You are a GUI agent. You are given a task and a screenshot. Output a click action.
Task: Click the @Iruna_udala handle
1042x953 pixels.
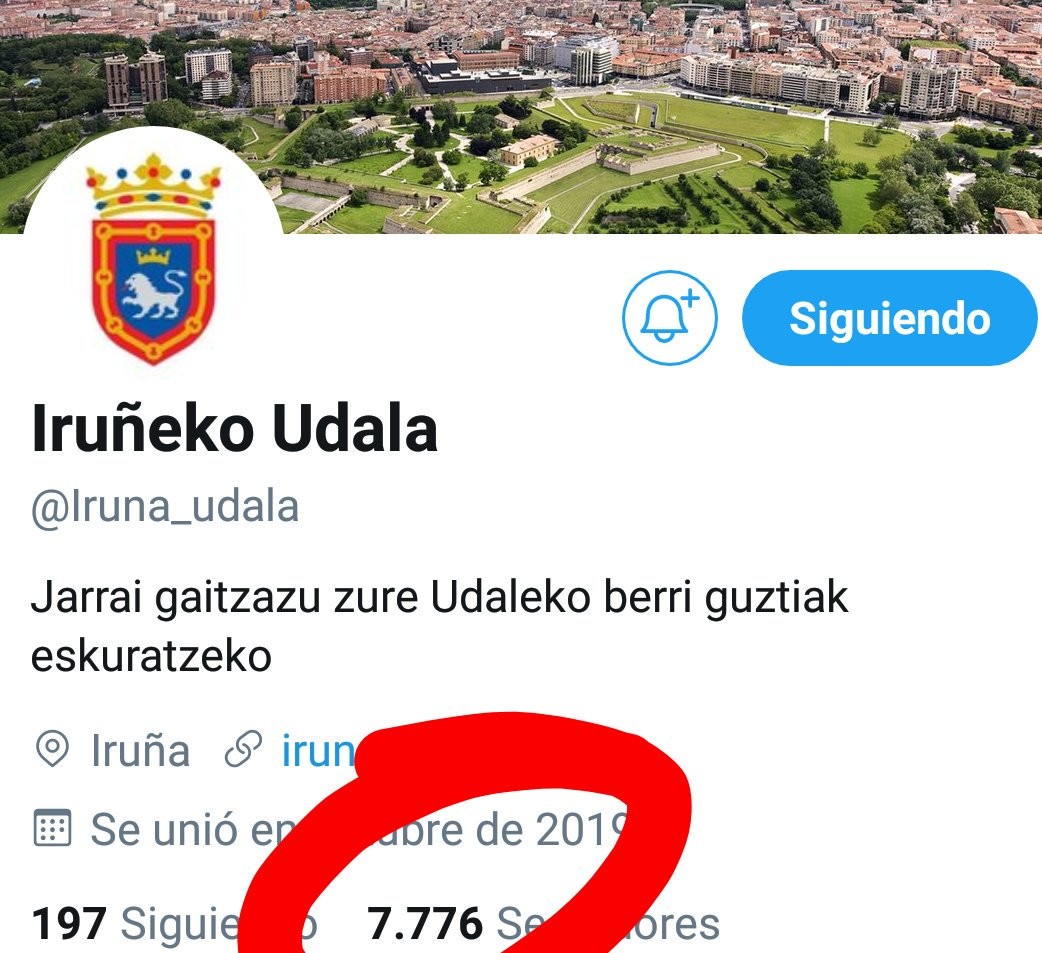(x=165, y=507)
